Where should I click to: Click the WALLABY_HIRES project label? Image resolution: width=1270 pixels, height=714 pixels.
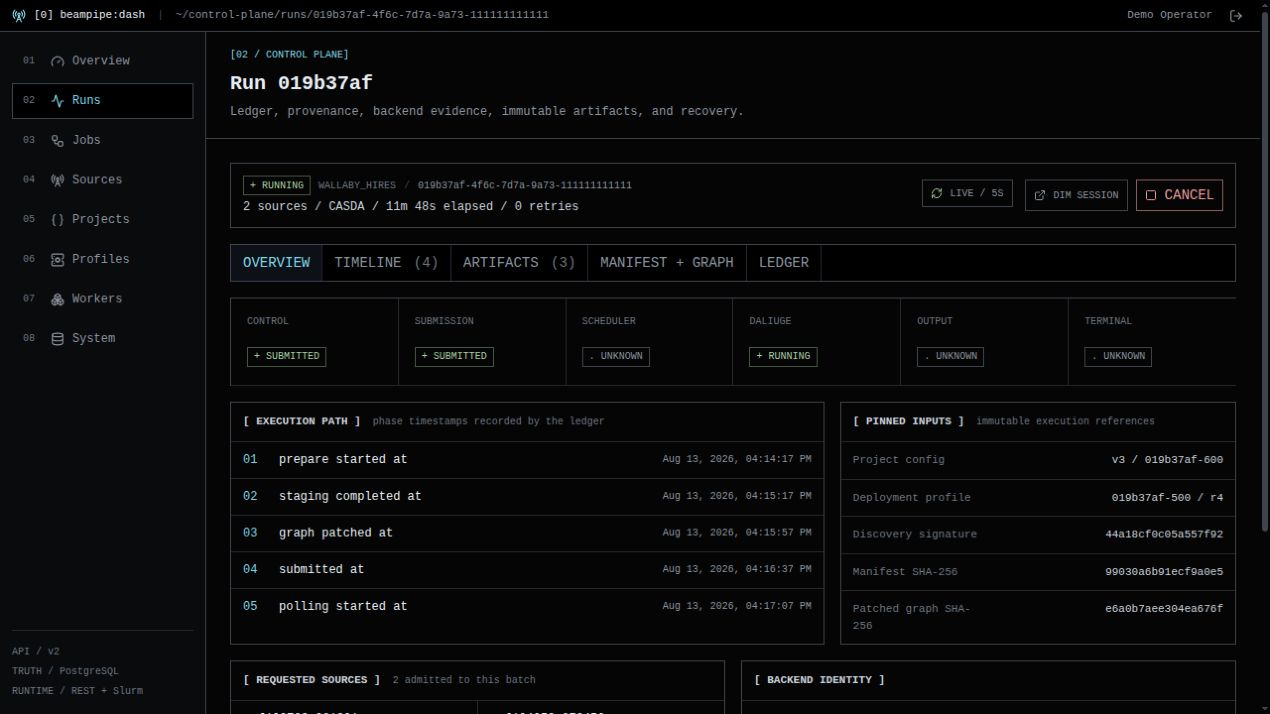coord(357,185)
